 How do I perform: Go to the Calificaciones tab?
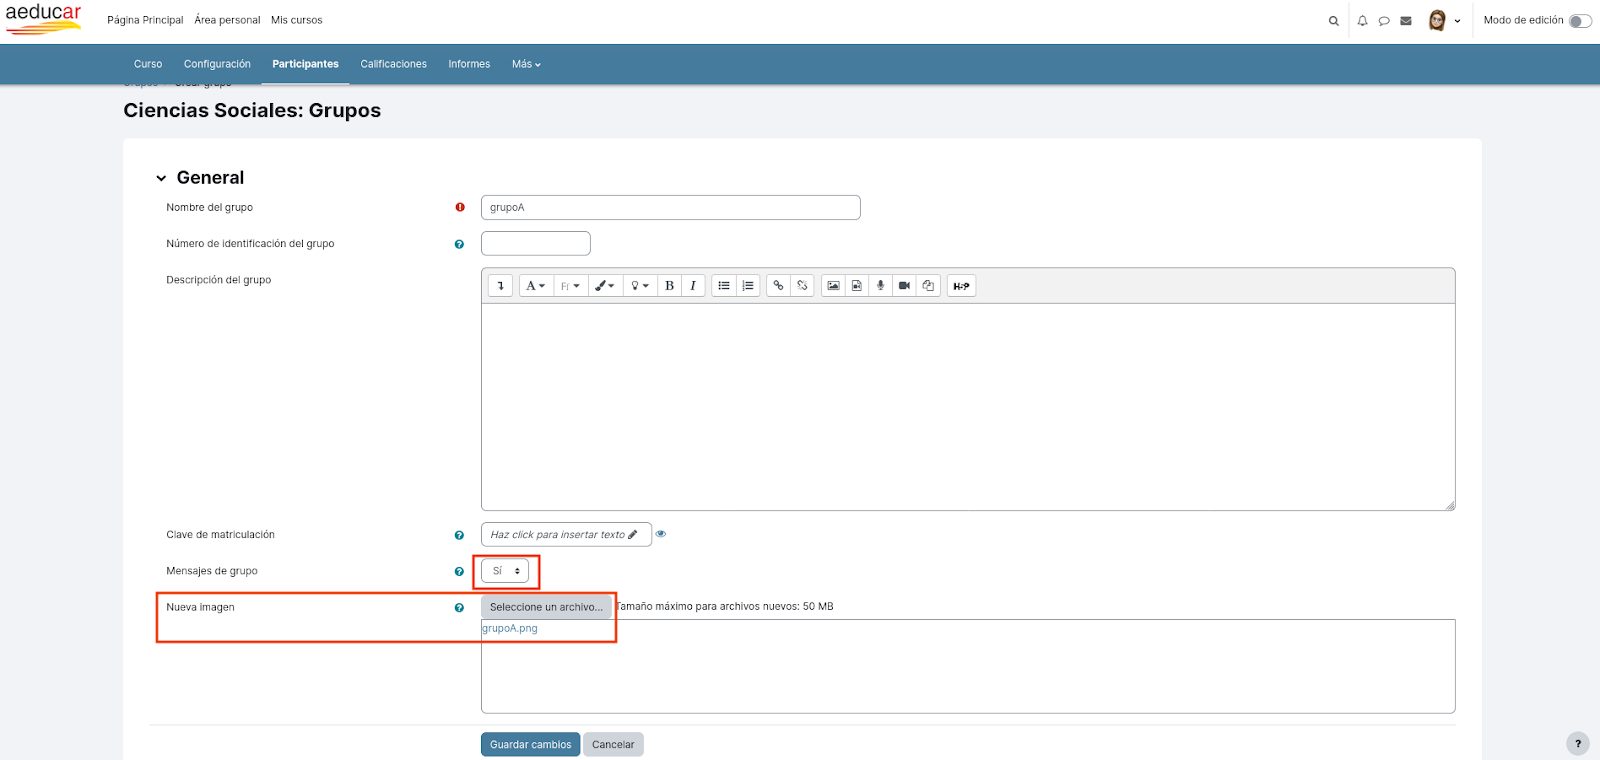(393, 64)
